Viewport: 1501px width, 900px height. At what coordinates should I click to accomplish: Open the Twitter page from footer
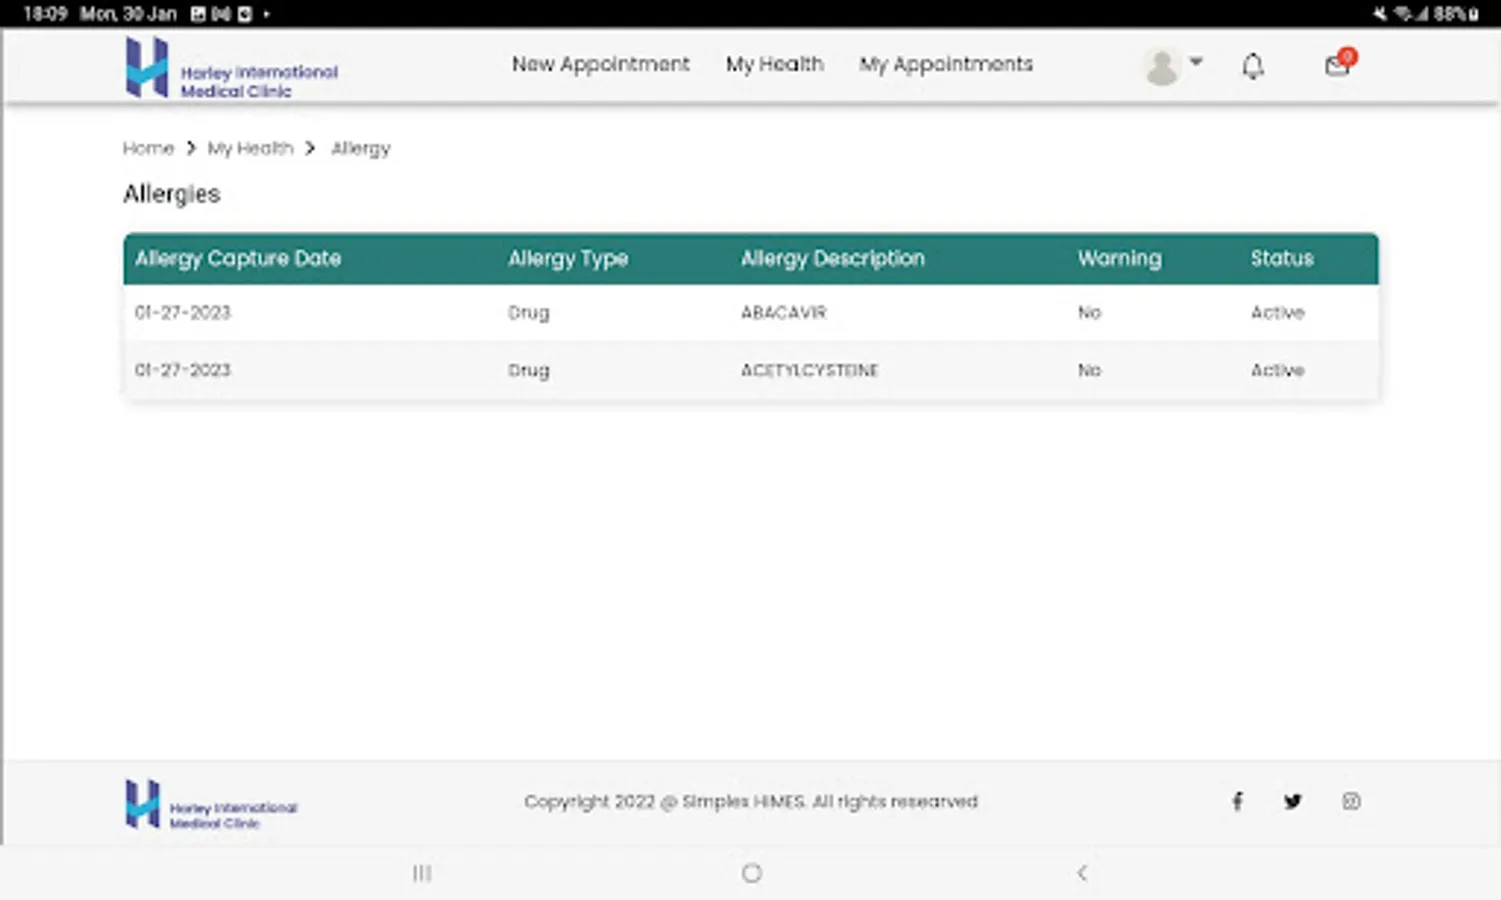pos(1292,801)
